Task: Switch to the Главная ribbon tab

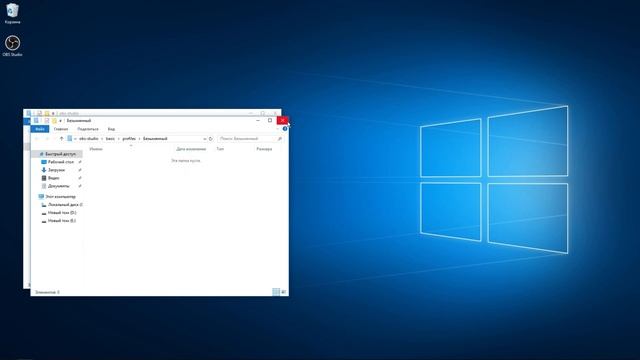Action: pos(61,129)
